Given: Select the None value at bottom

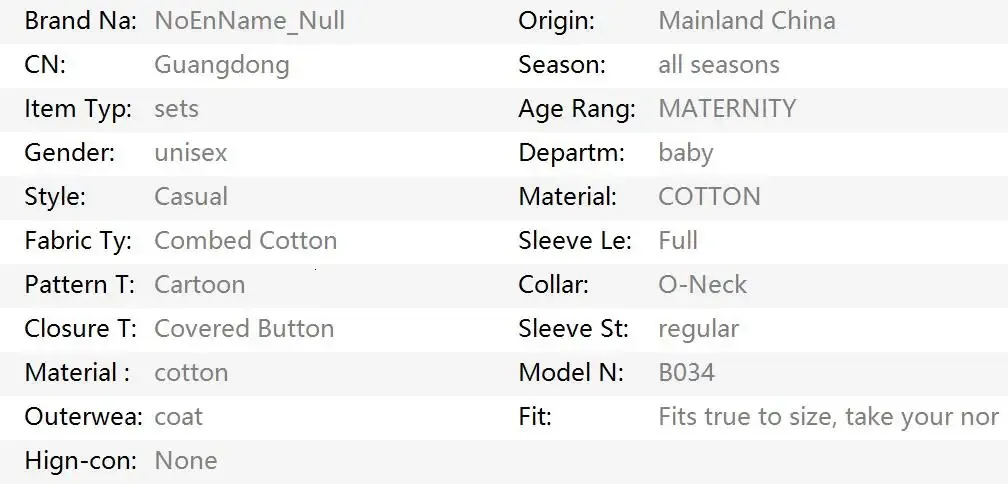Looking at the screenshot, I should 185,461.
